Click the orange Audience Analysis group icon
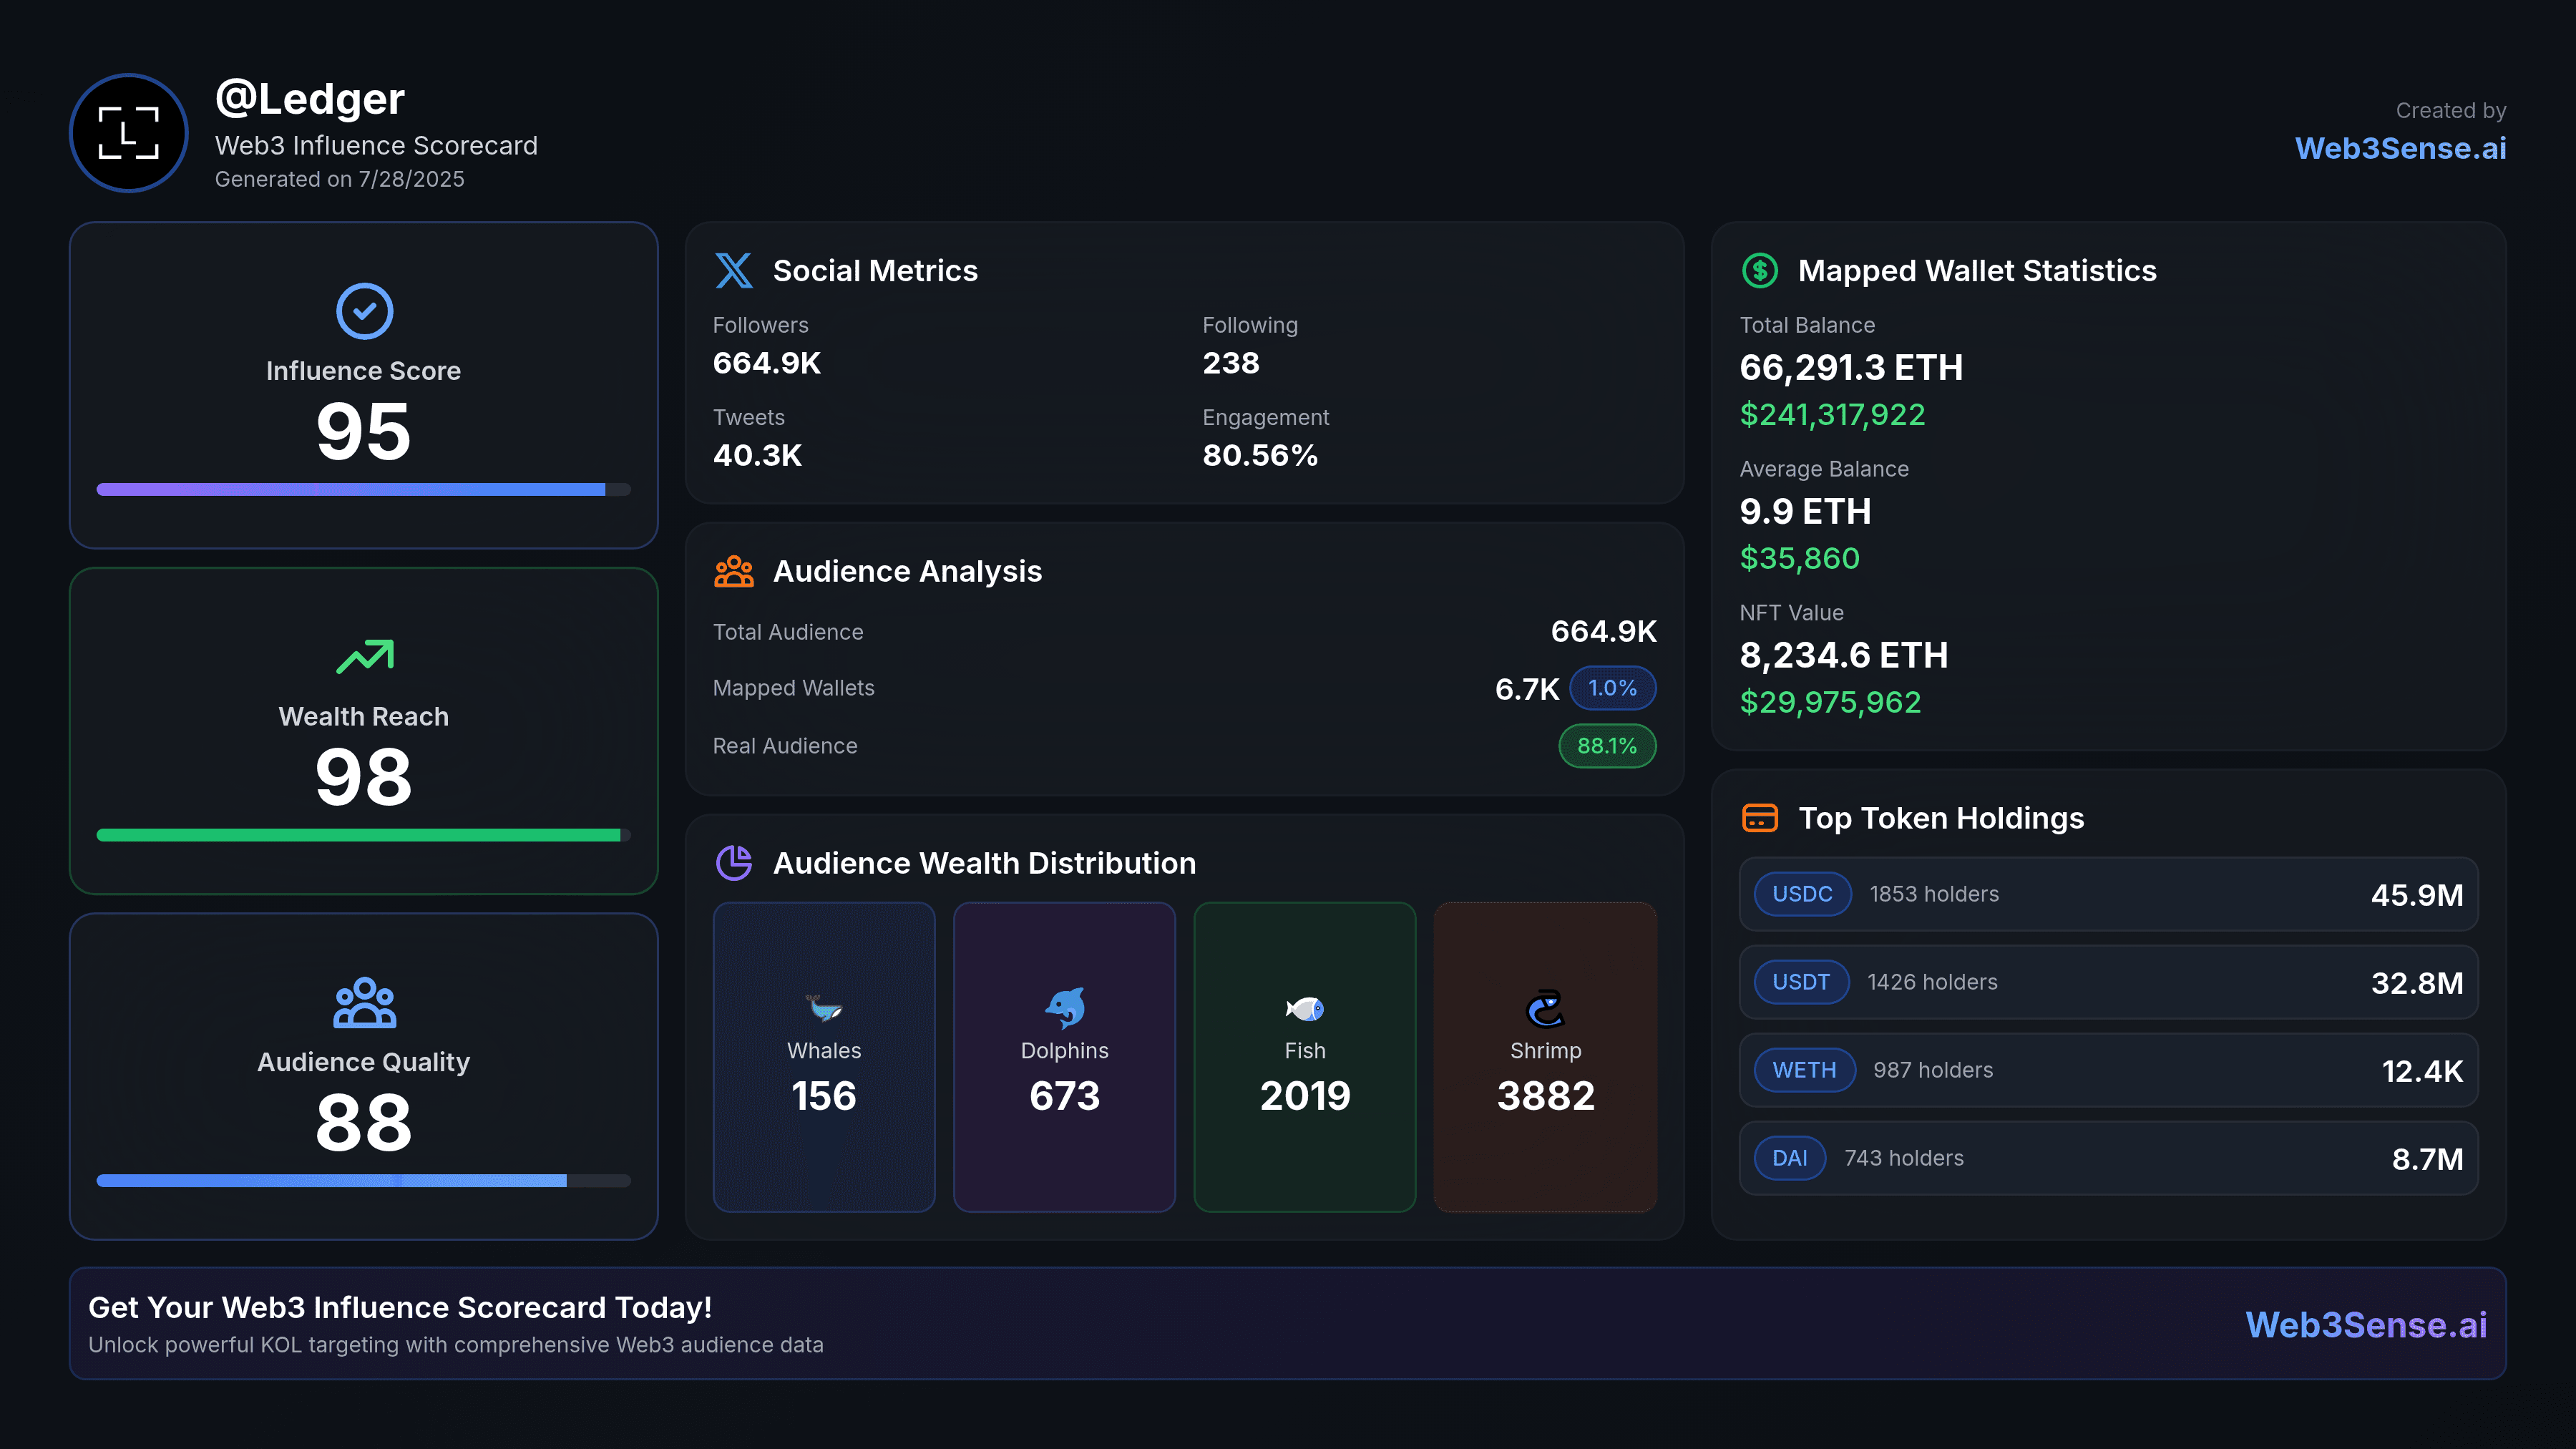 (733, 571)
